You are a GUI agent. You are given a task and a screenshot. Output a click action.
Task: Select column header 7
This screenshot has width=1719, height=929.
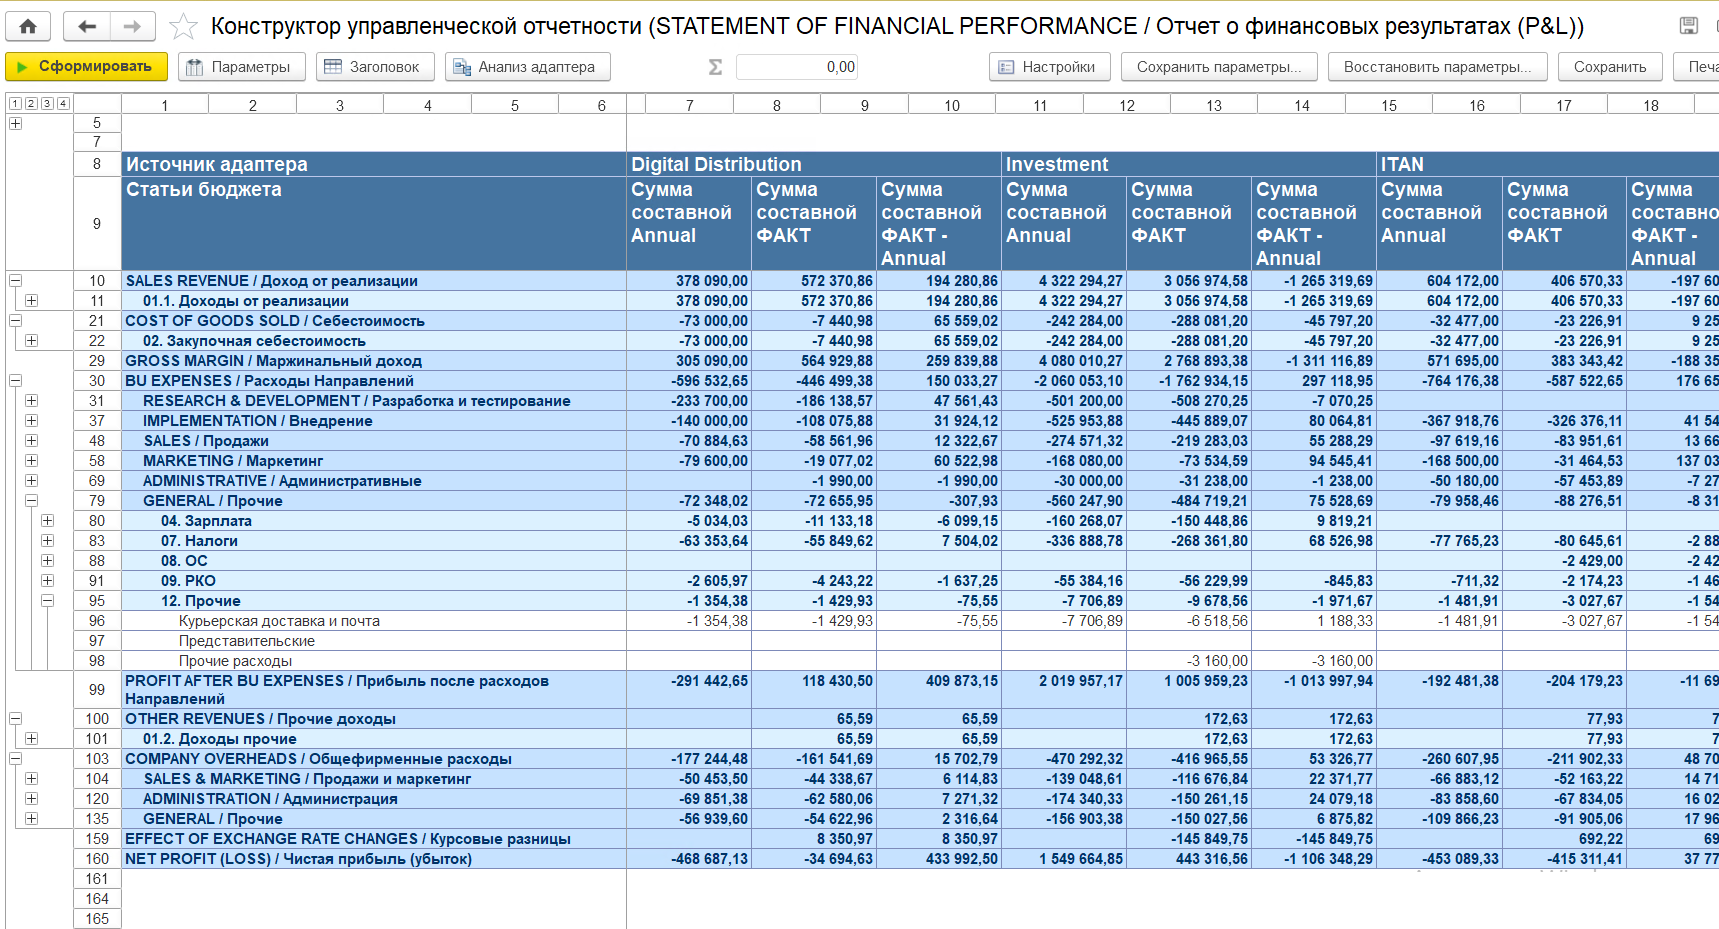pyautogui.click(x=689, y=105)
